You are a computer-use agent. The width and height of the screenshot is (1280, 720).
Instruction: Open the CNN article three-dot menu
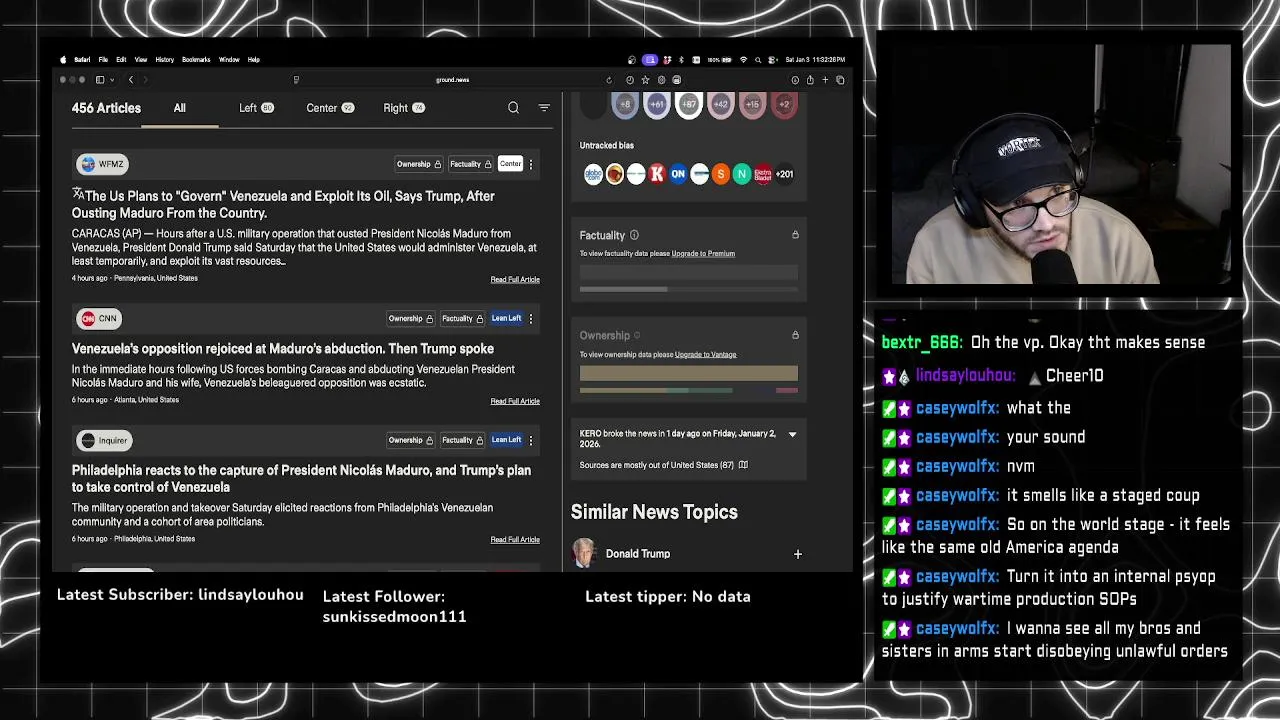click(531, 319)
